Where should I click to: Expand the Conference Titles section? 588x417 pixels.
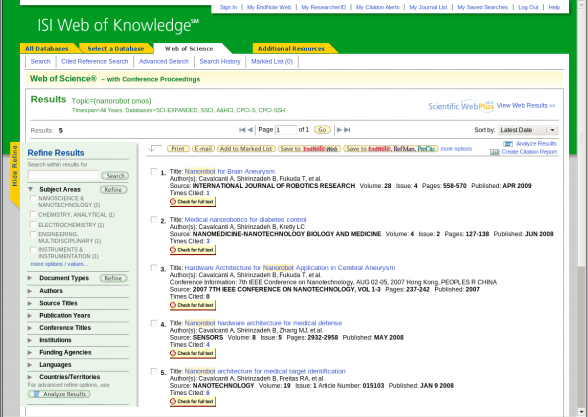[30, 328]
